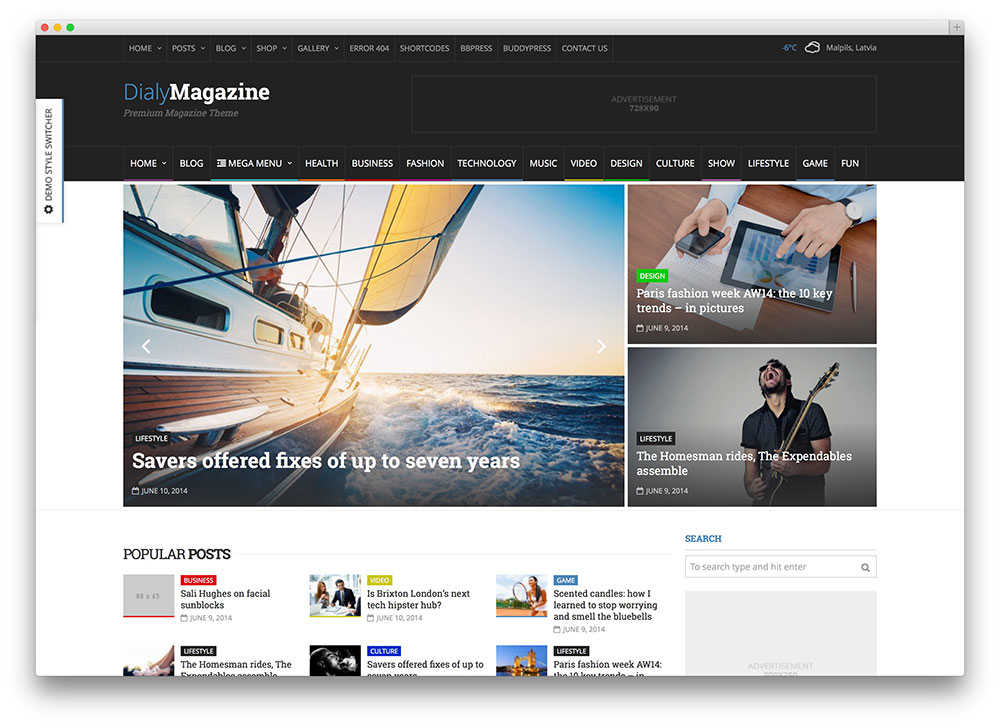Open 'Paris fashion week AW14' featured article
Image resolution: width=1000 pixels, height=727 pixels.
click(734, 300)
